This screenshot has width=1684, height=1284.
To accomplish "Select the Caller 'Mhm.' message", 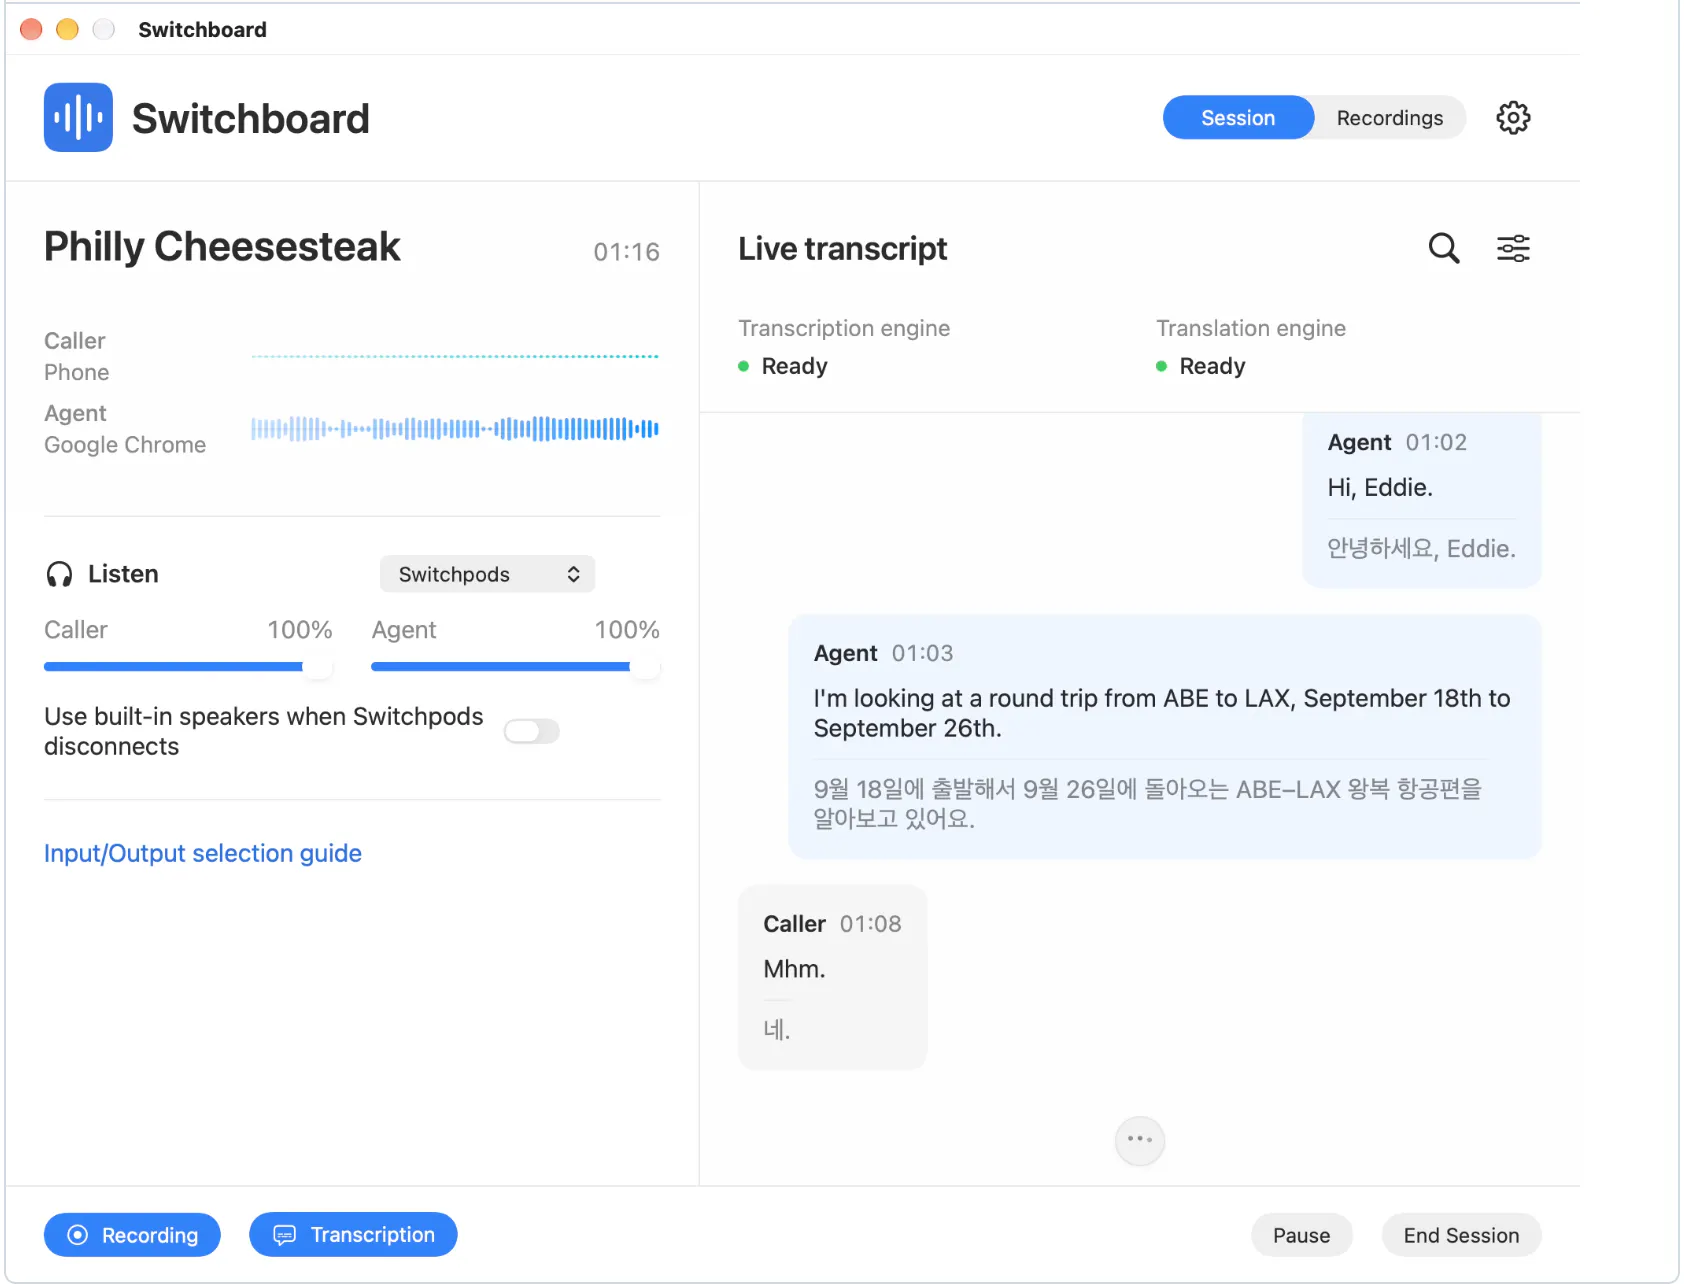I will [832, 977].
